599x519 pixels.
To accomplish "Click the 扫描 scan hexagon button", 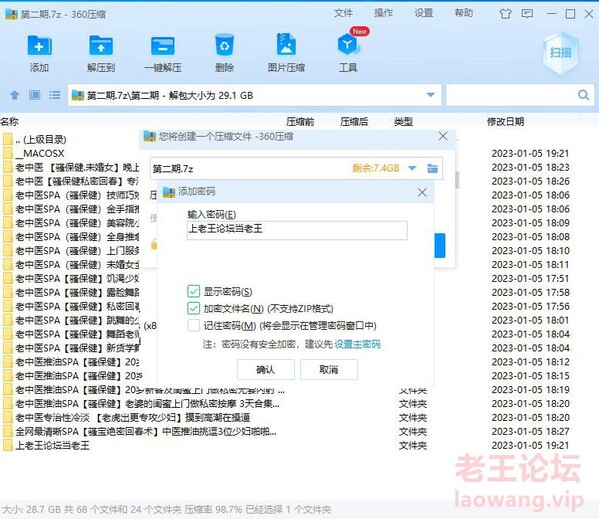I will coord(560,53).
